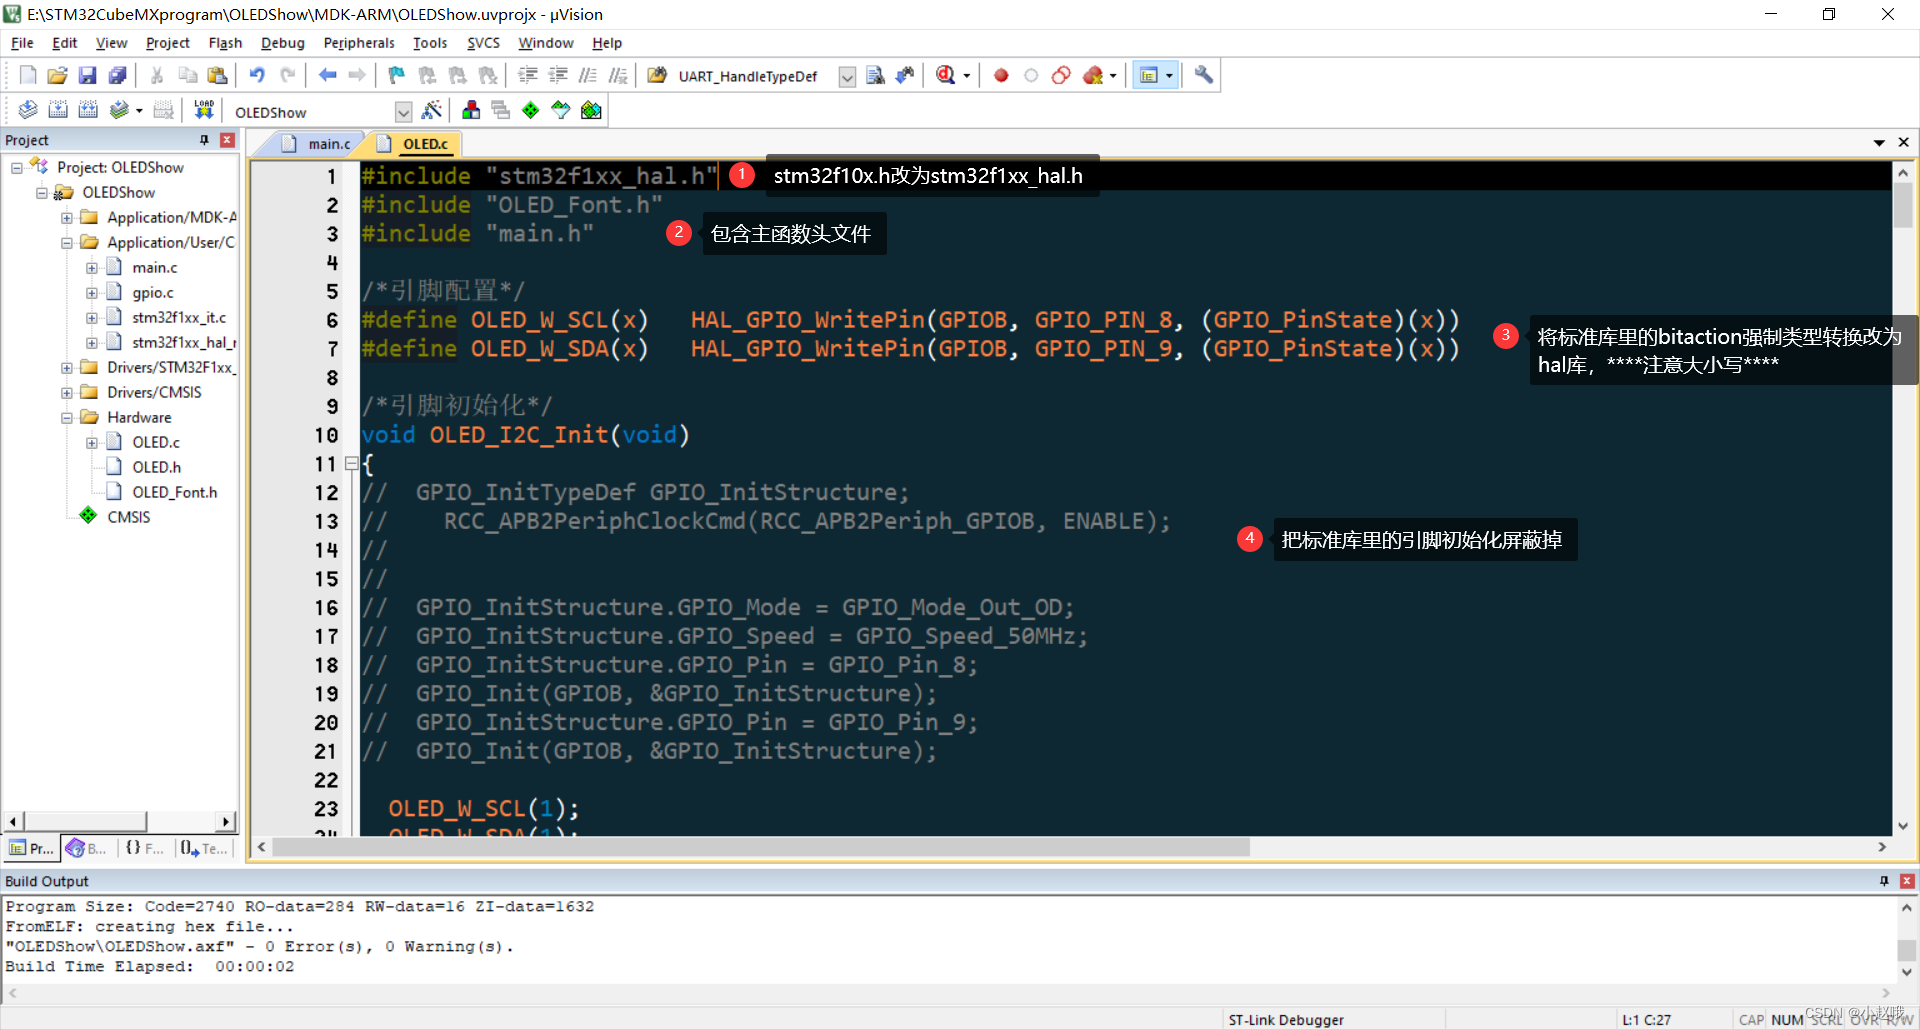Open the Pack Installer icon
This screenshot has width=1920, height=1030.
(591, 110)
